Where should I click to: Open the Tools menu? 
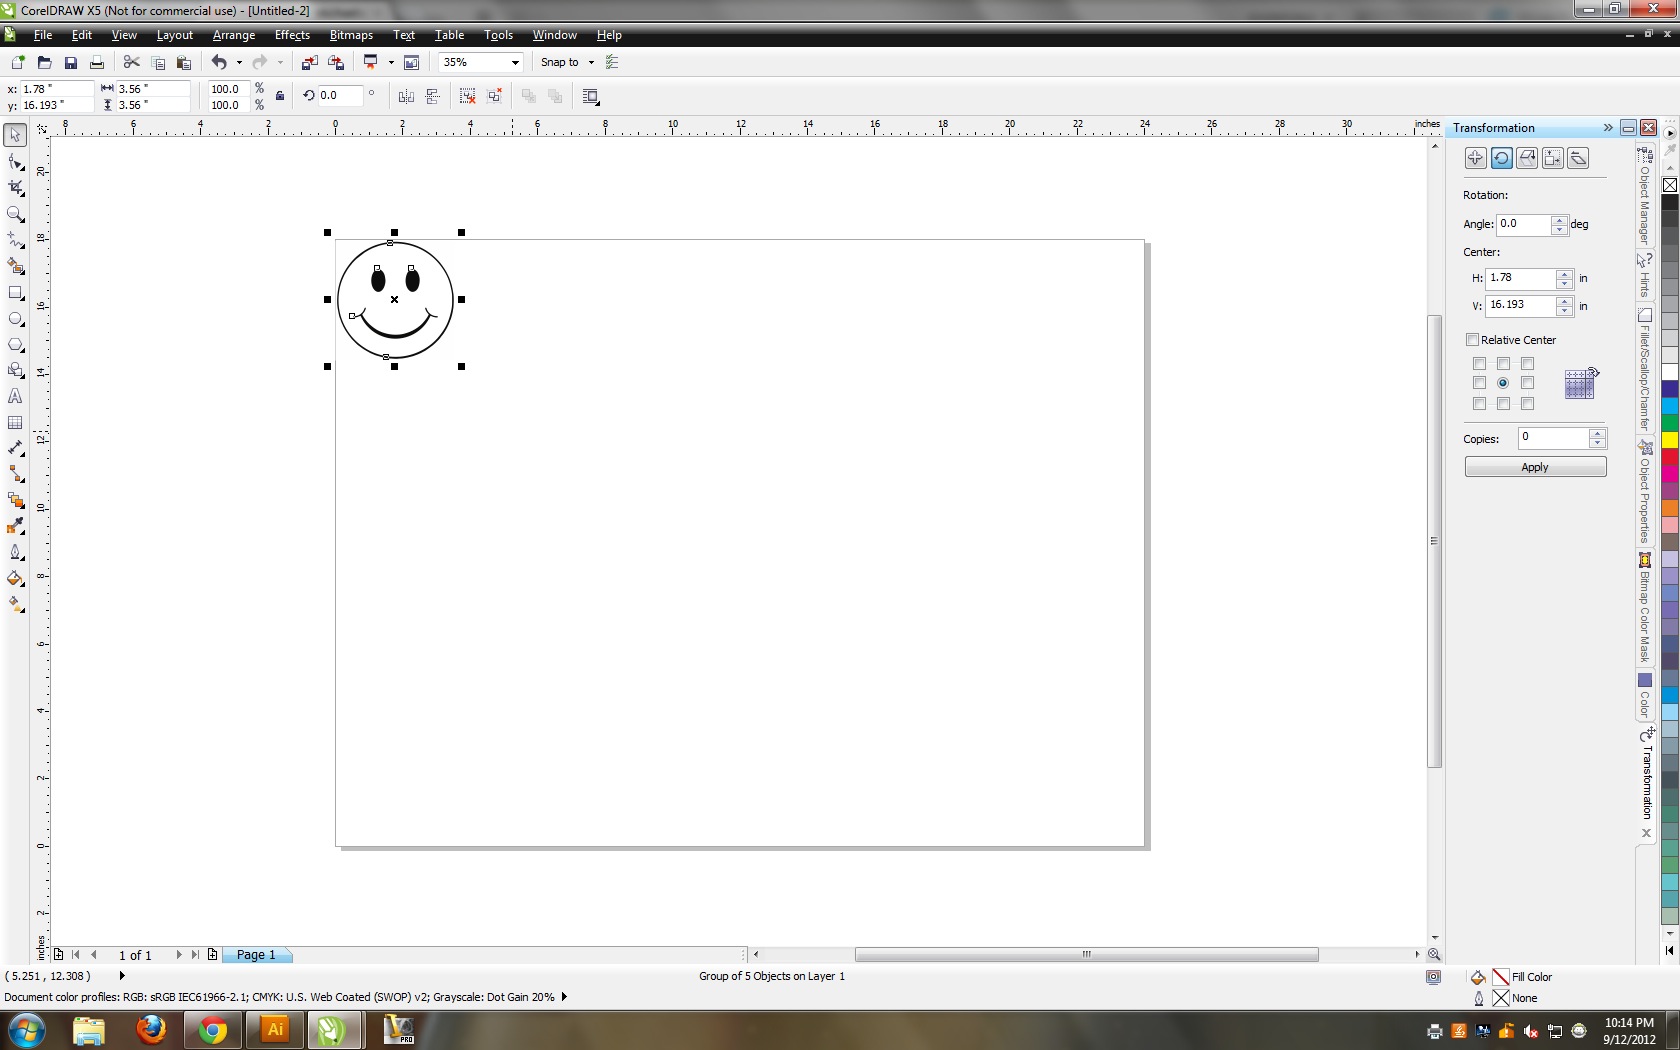[x=498, y=35]
